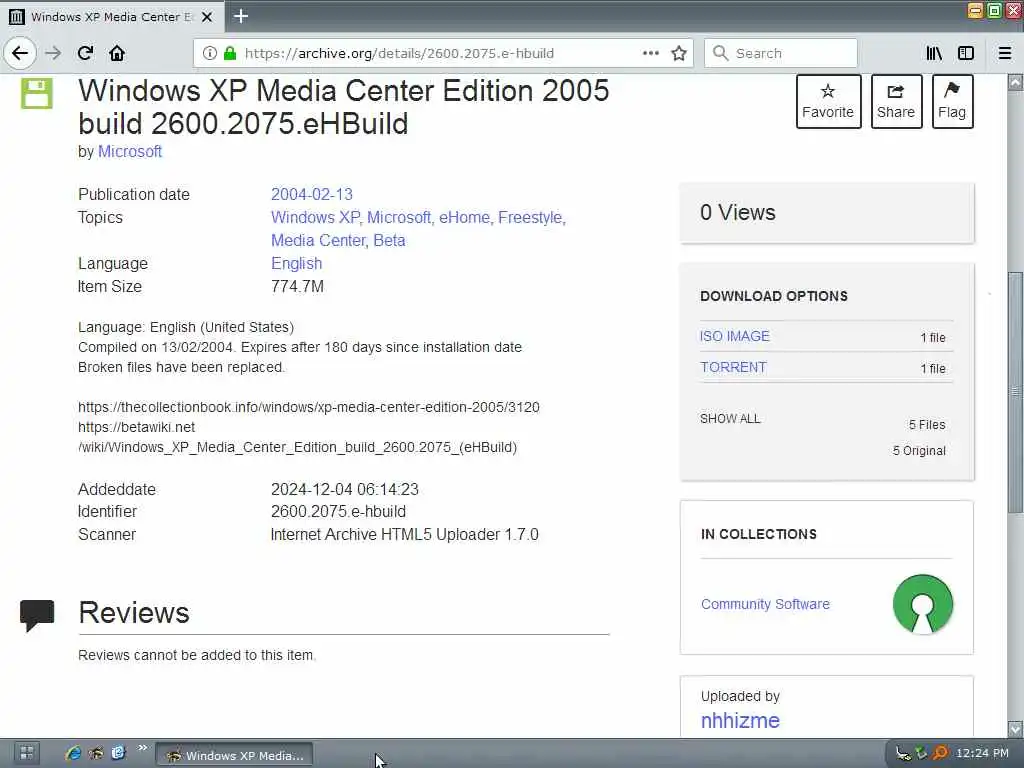1024x768 pixels.
Task: Bookmark this page with the star icon
Action: [x=679, y=53]
